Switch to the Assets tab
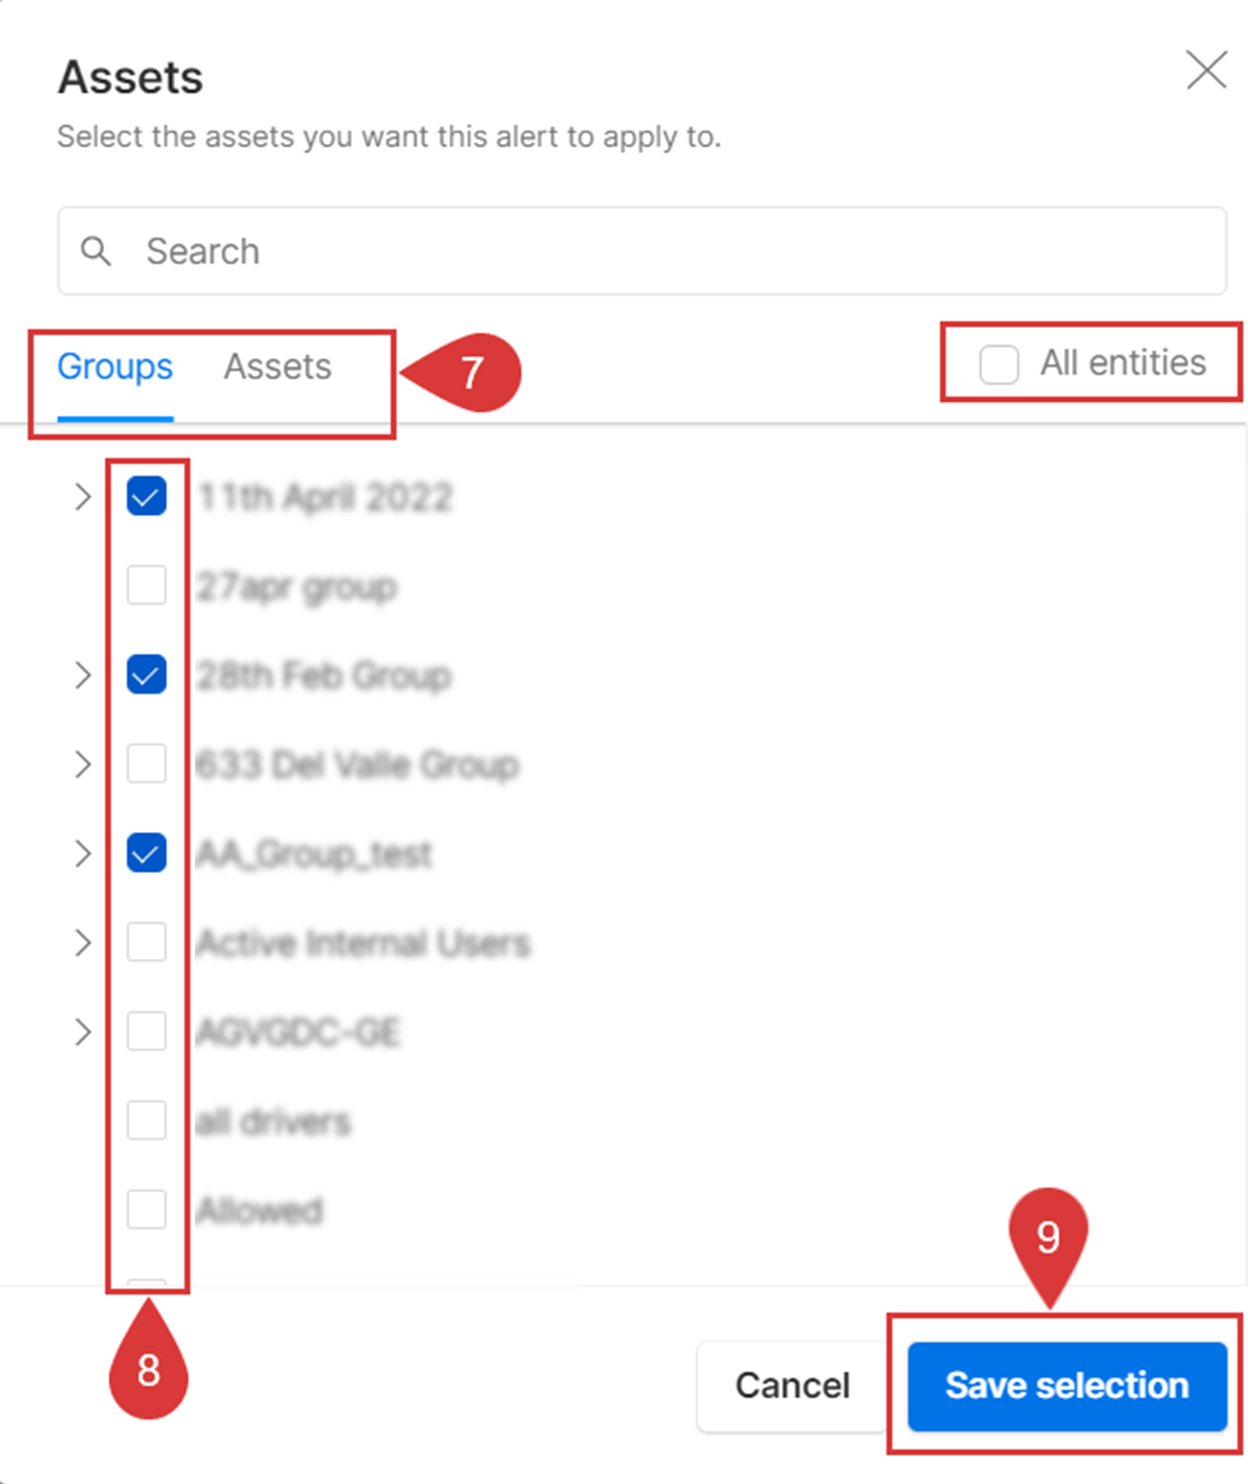The width and height of the screenshot is (1248, 1484). (277, 367)
